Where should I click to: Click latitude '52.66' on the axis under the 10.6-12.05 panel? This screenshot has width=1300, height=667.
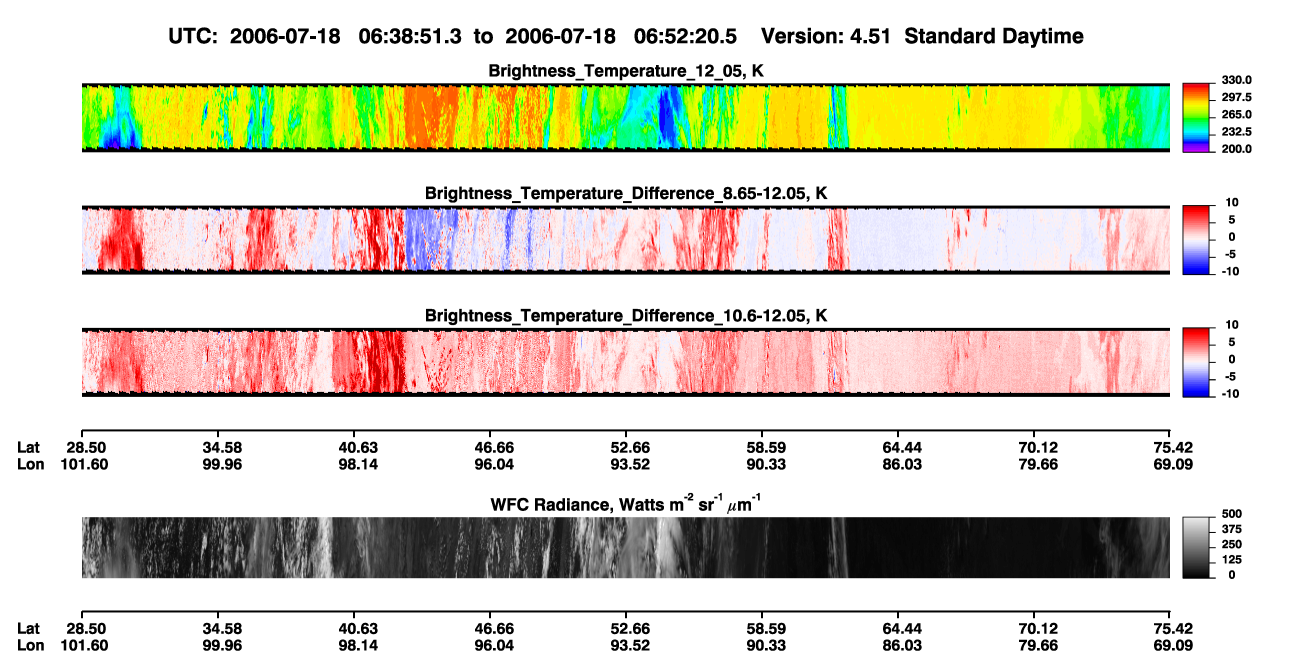(626, 448)
